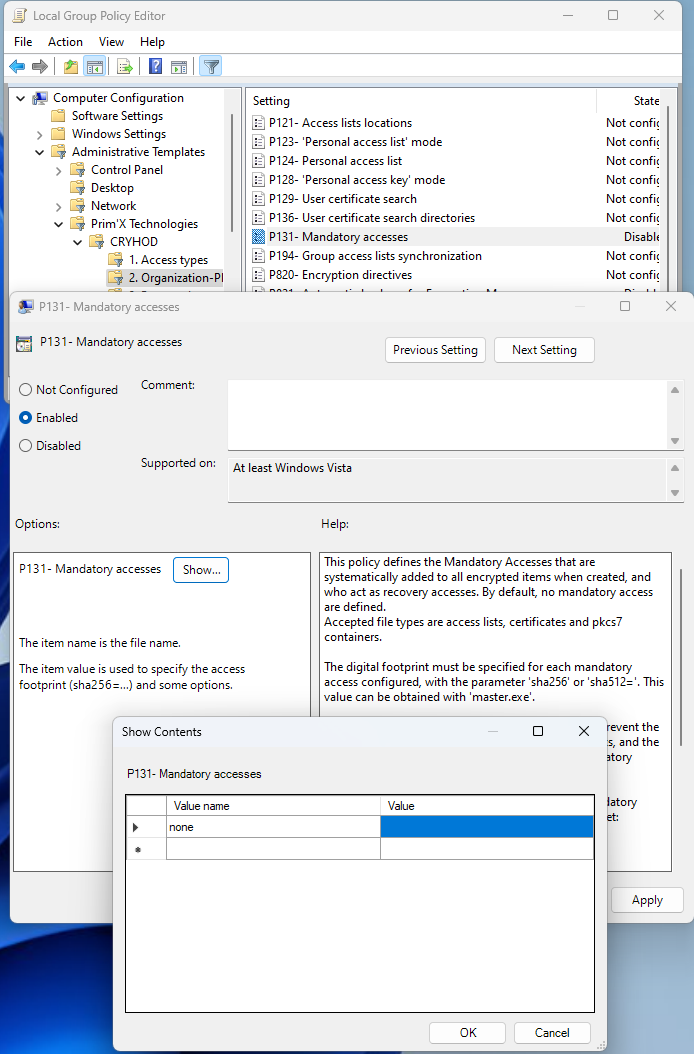Click the Back arrow toolbar icon
This screenshot has width=694, height=1054.
pos(17,67)
